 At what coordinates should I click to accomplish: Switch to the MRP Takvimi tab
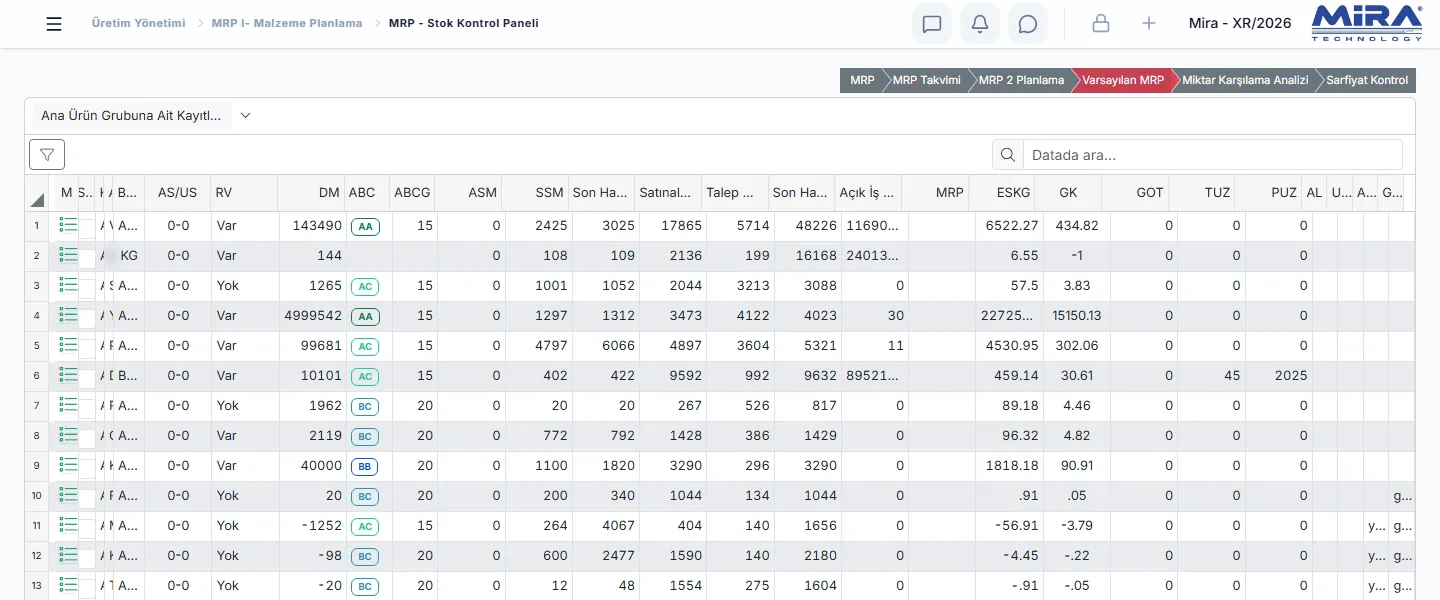pyautogui.click(x=926, y=80)
